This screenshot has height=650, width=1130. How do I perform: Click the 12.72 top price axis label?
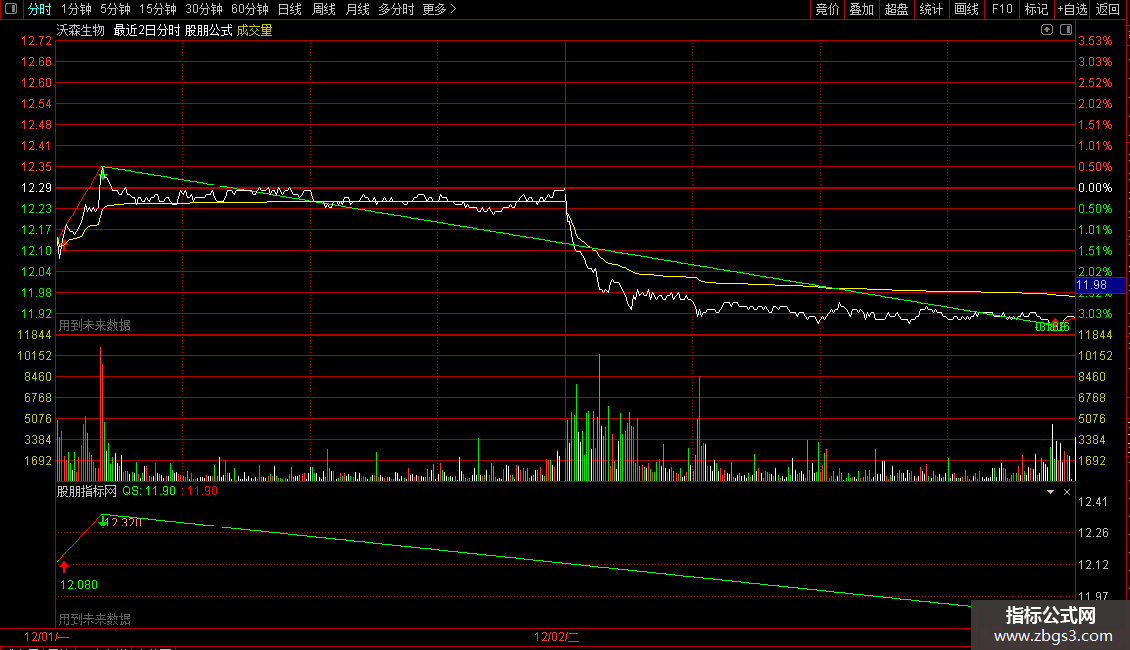coord(36,41)
